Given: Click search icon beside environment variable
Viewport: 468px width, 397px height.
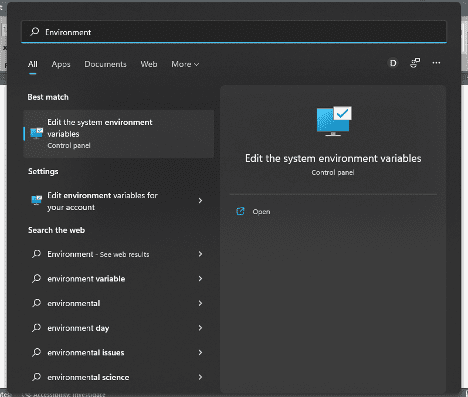Looking at the screenshot, I should (x=36, y=278).
